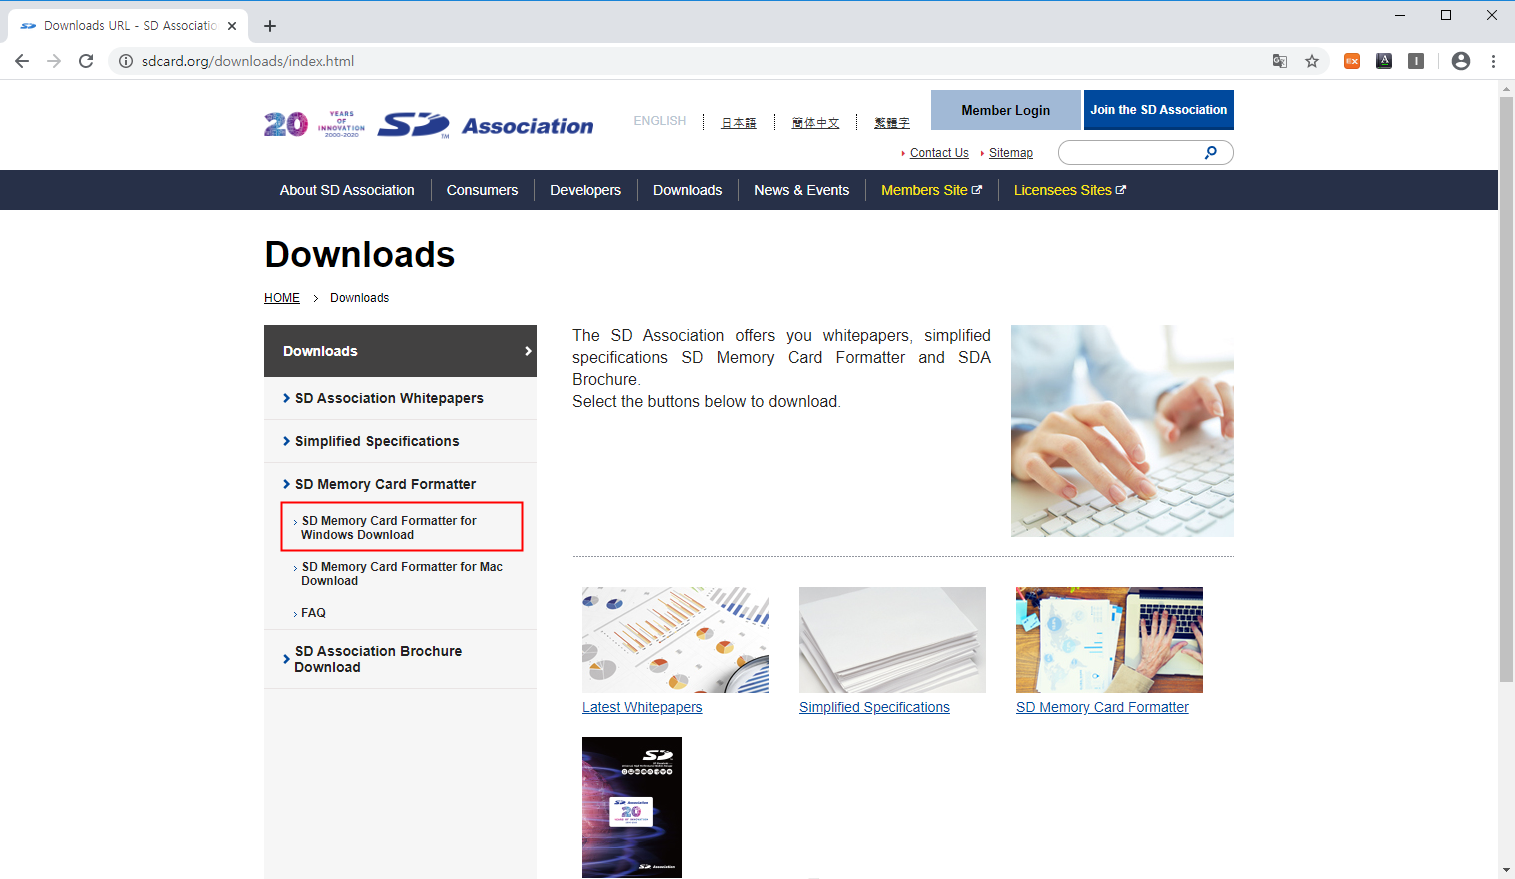Click the SD brochure cover thumbnail
This screenshot has width=1515, height=879.
pos(632,807)
